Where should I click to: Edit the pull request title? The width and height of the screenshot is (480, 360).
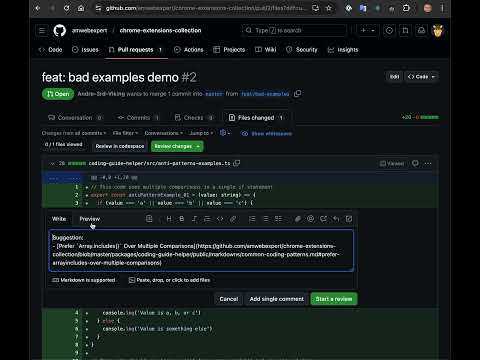click(394, 77)
